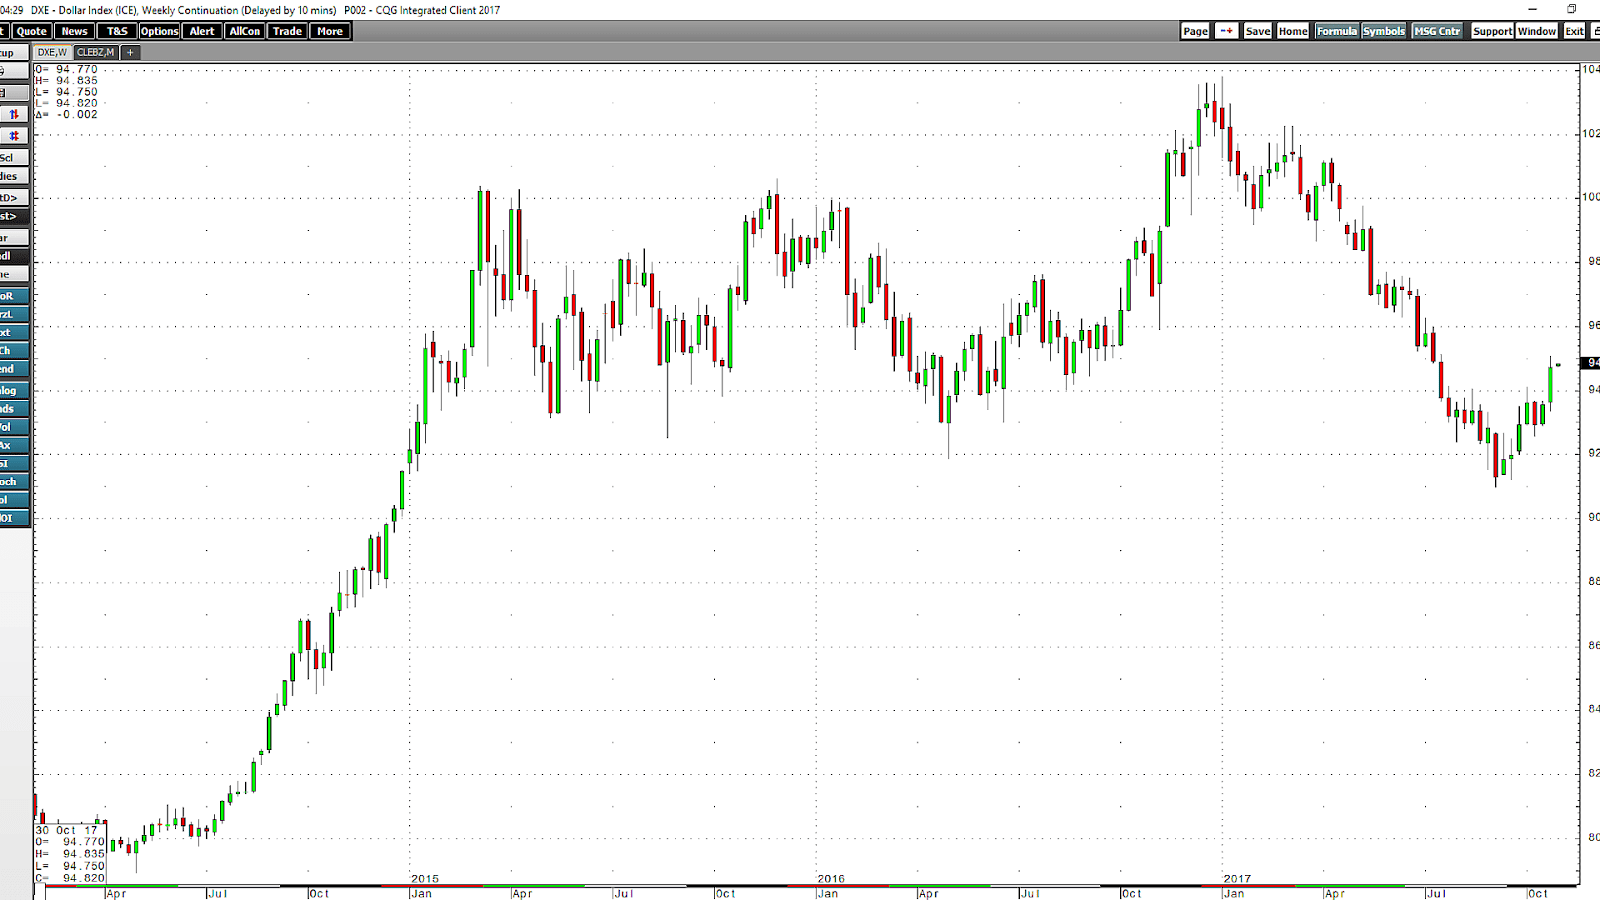Open the Quote toolbar button

[31, 31]
